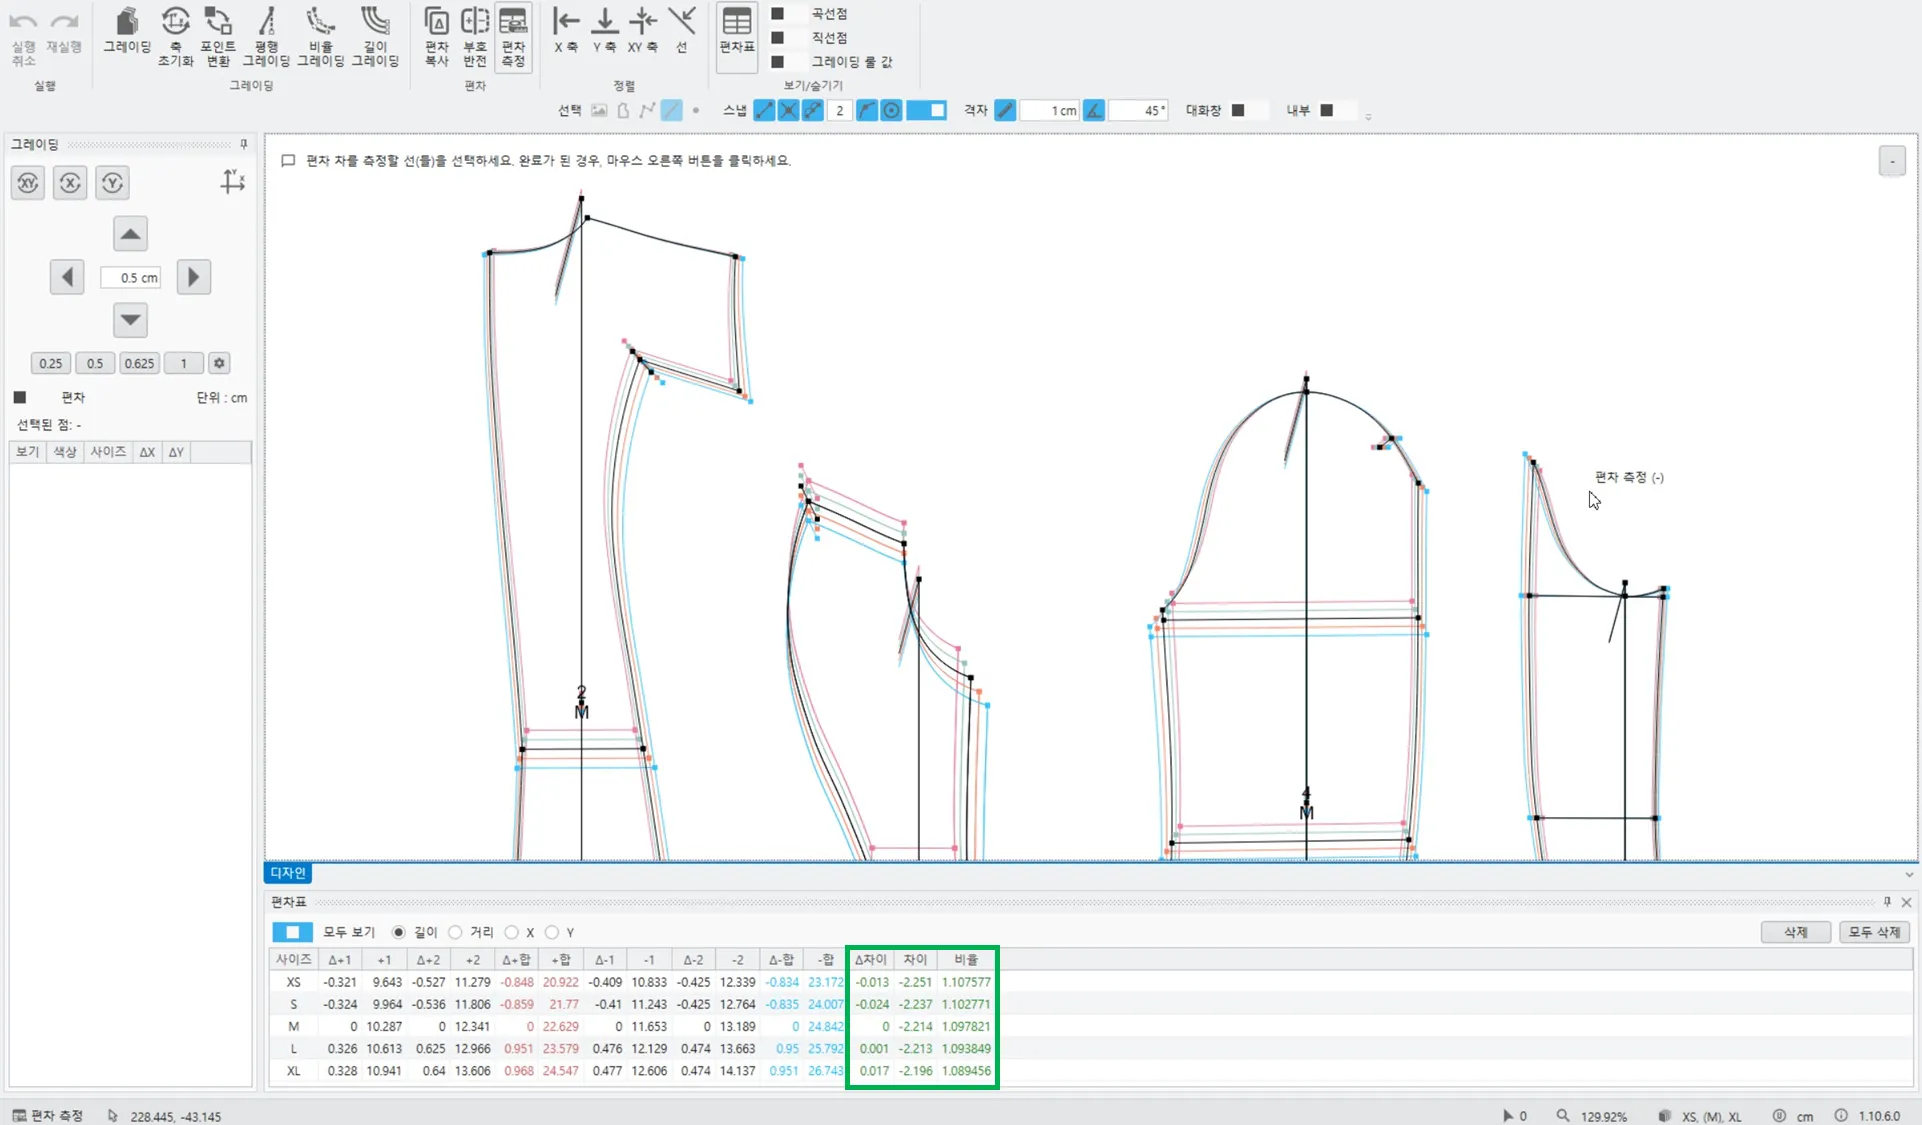Collapse the panel with the bottom chevron

1909,874
